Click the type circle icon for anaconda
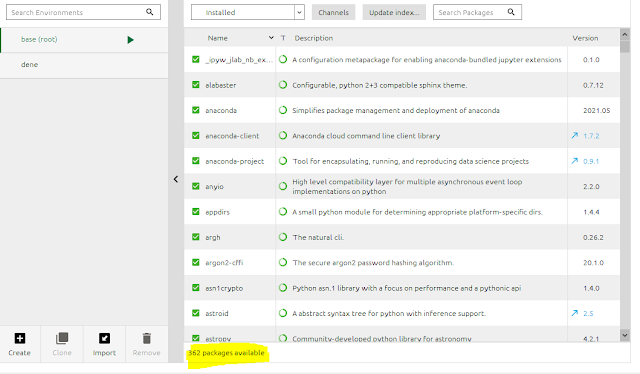The width and height of the screenshot is (640, 374). [x=283, y=110]
